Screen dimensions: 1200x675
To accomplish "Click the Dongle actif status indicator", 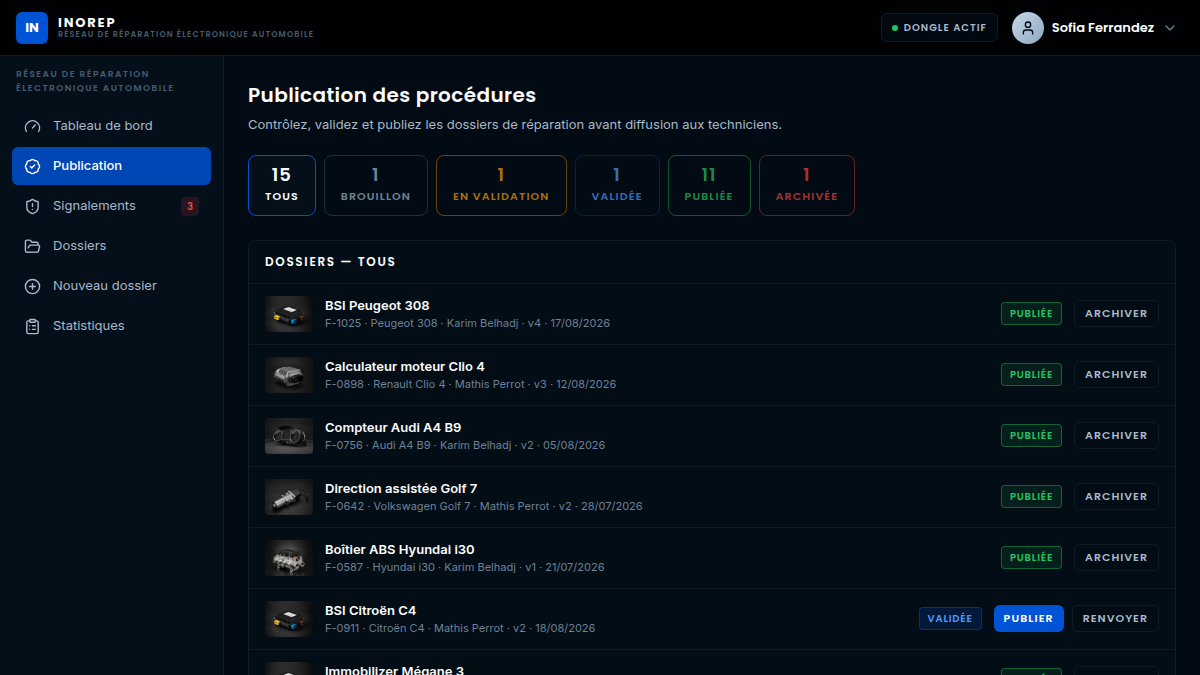I will 939,28.
